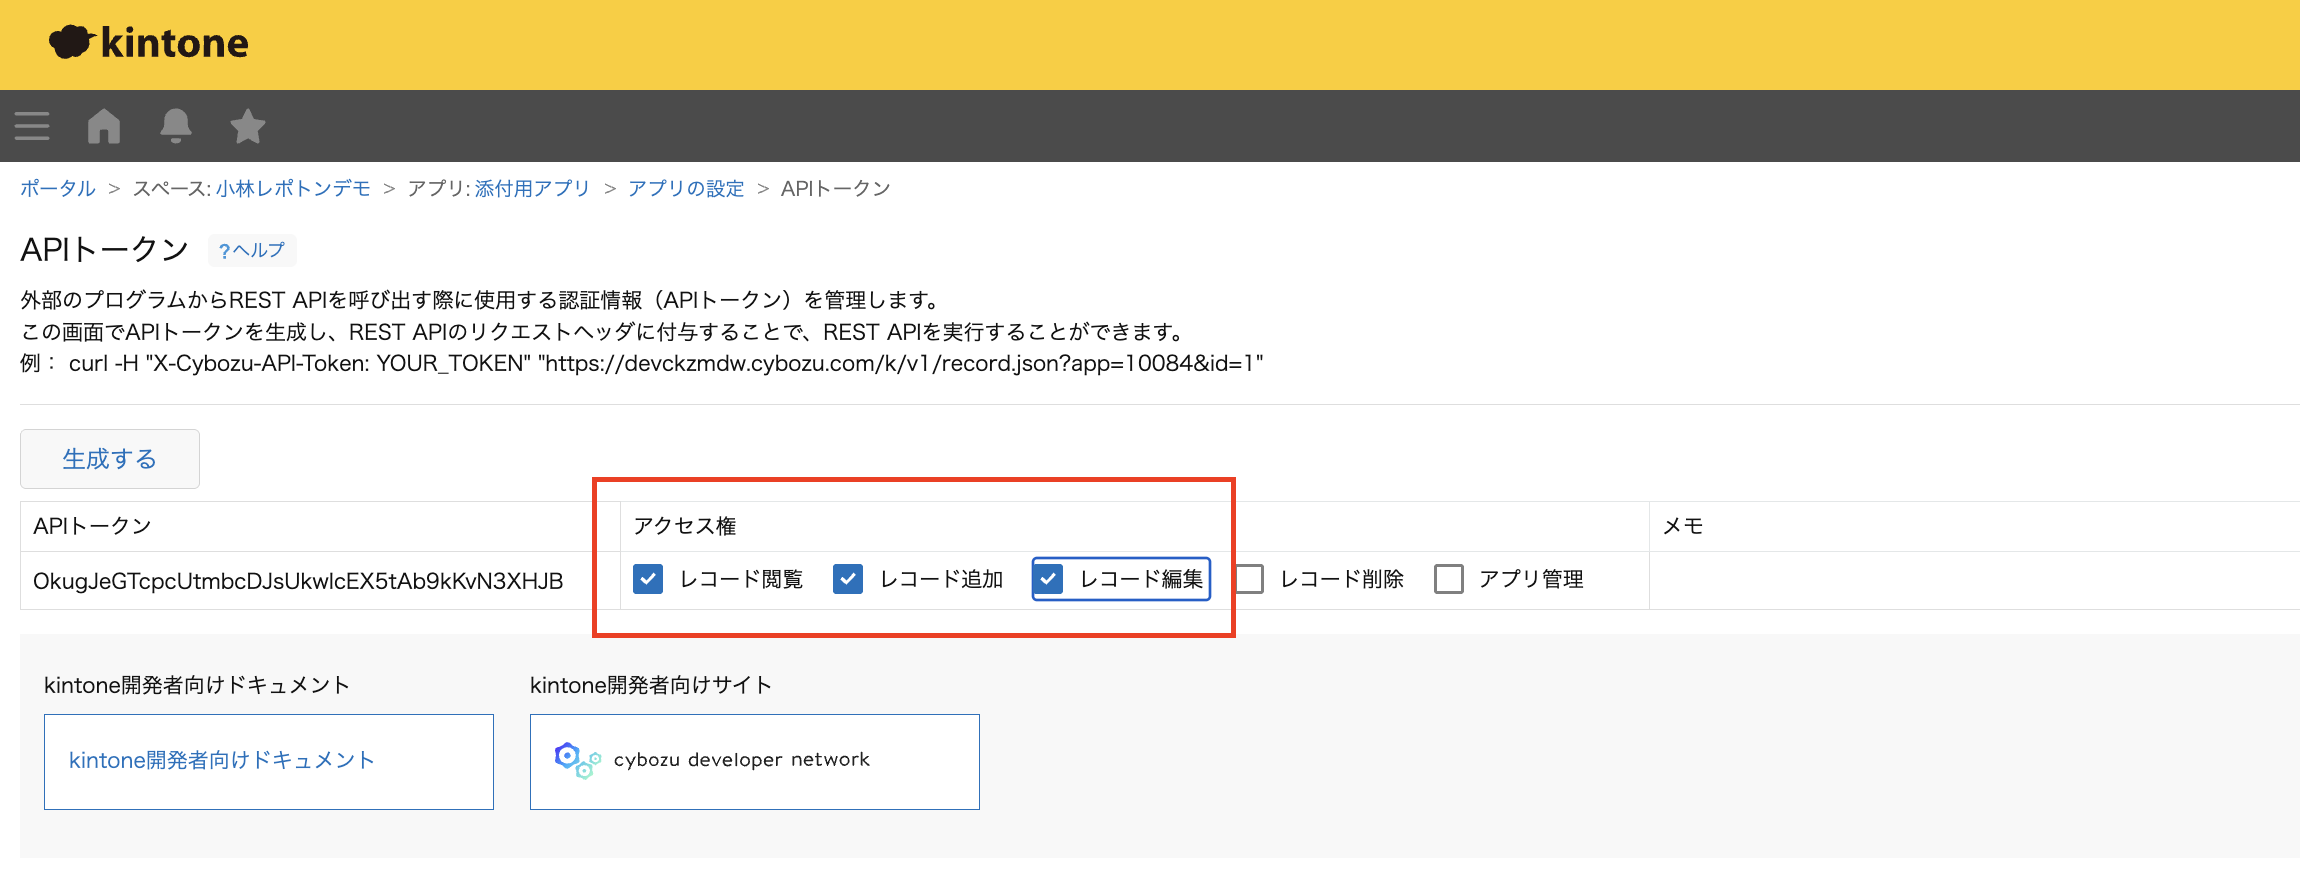Open notifications bell icon
Viewport: 2300px width, 890px height.
click(x=176, y=126)
